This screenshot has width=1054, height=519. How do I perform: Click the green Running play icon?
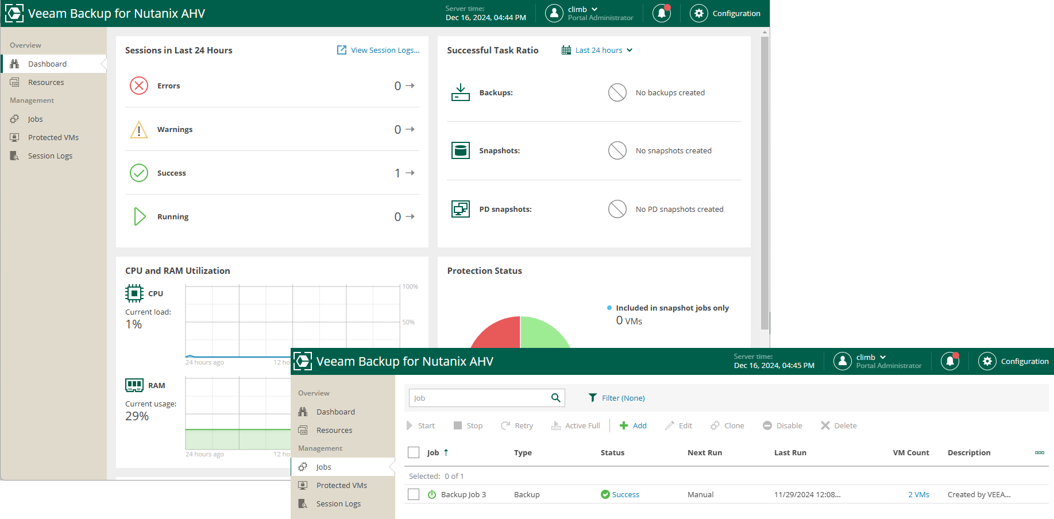pos(139,216)
